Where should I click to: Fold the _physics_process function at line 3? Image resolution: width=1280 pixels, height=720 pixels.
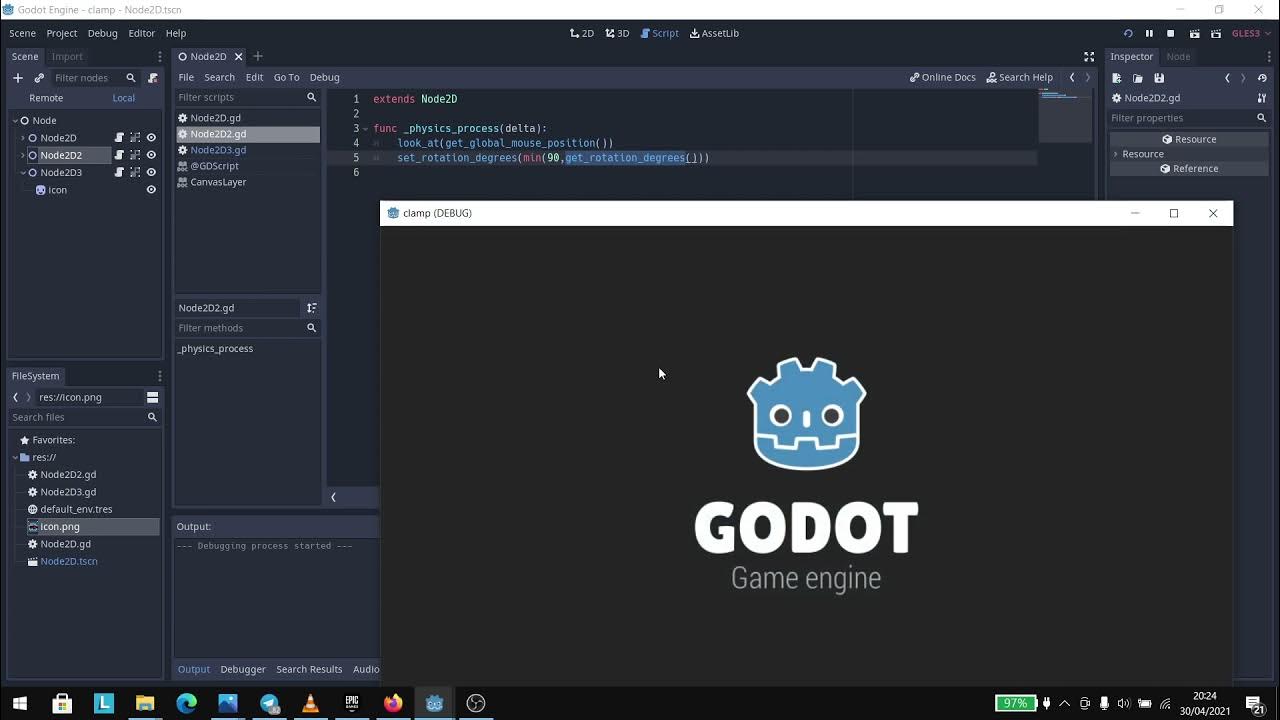(365, 129)
